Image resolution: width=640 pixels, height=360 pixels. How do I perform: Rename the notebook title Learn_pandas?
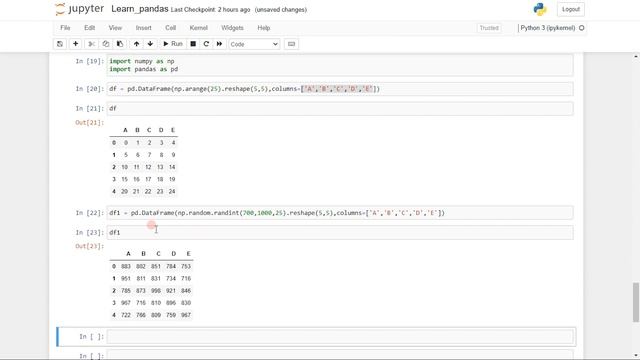140,9
